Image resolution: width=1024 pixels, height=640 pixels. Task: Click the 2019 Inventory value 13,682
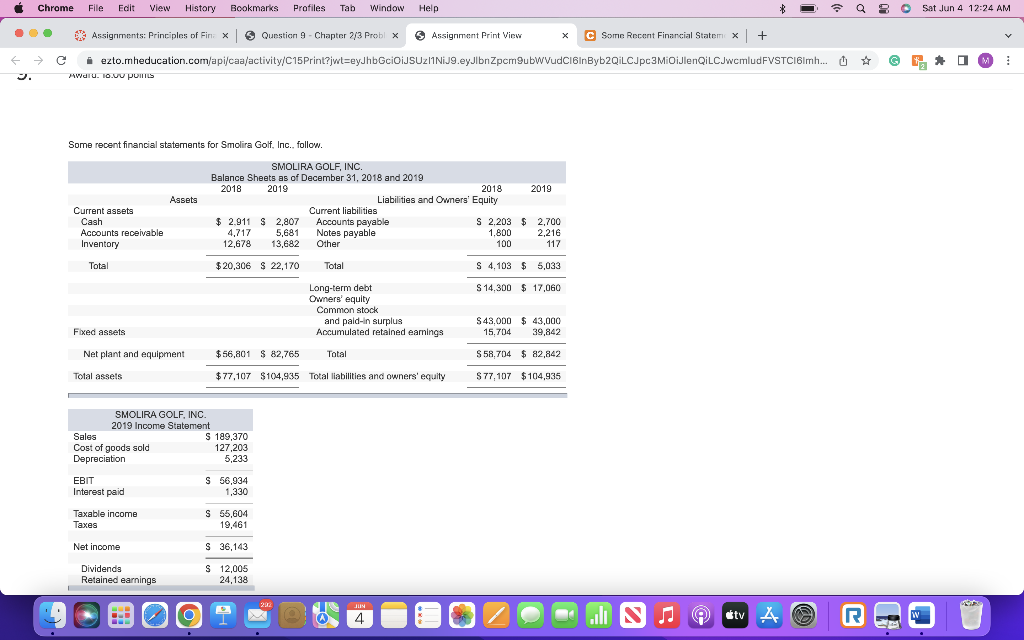pos(285,244)
